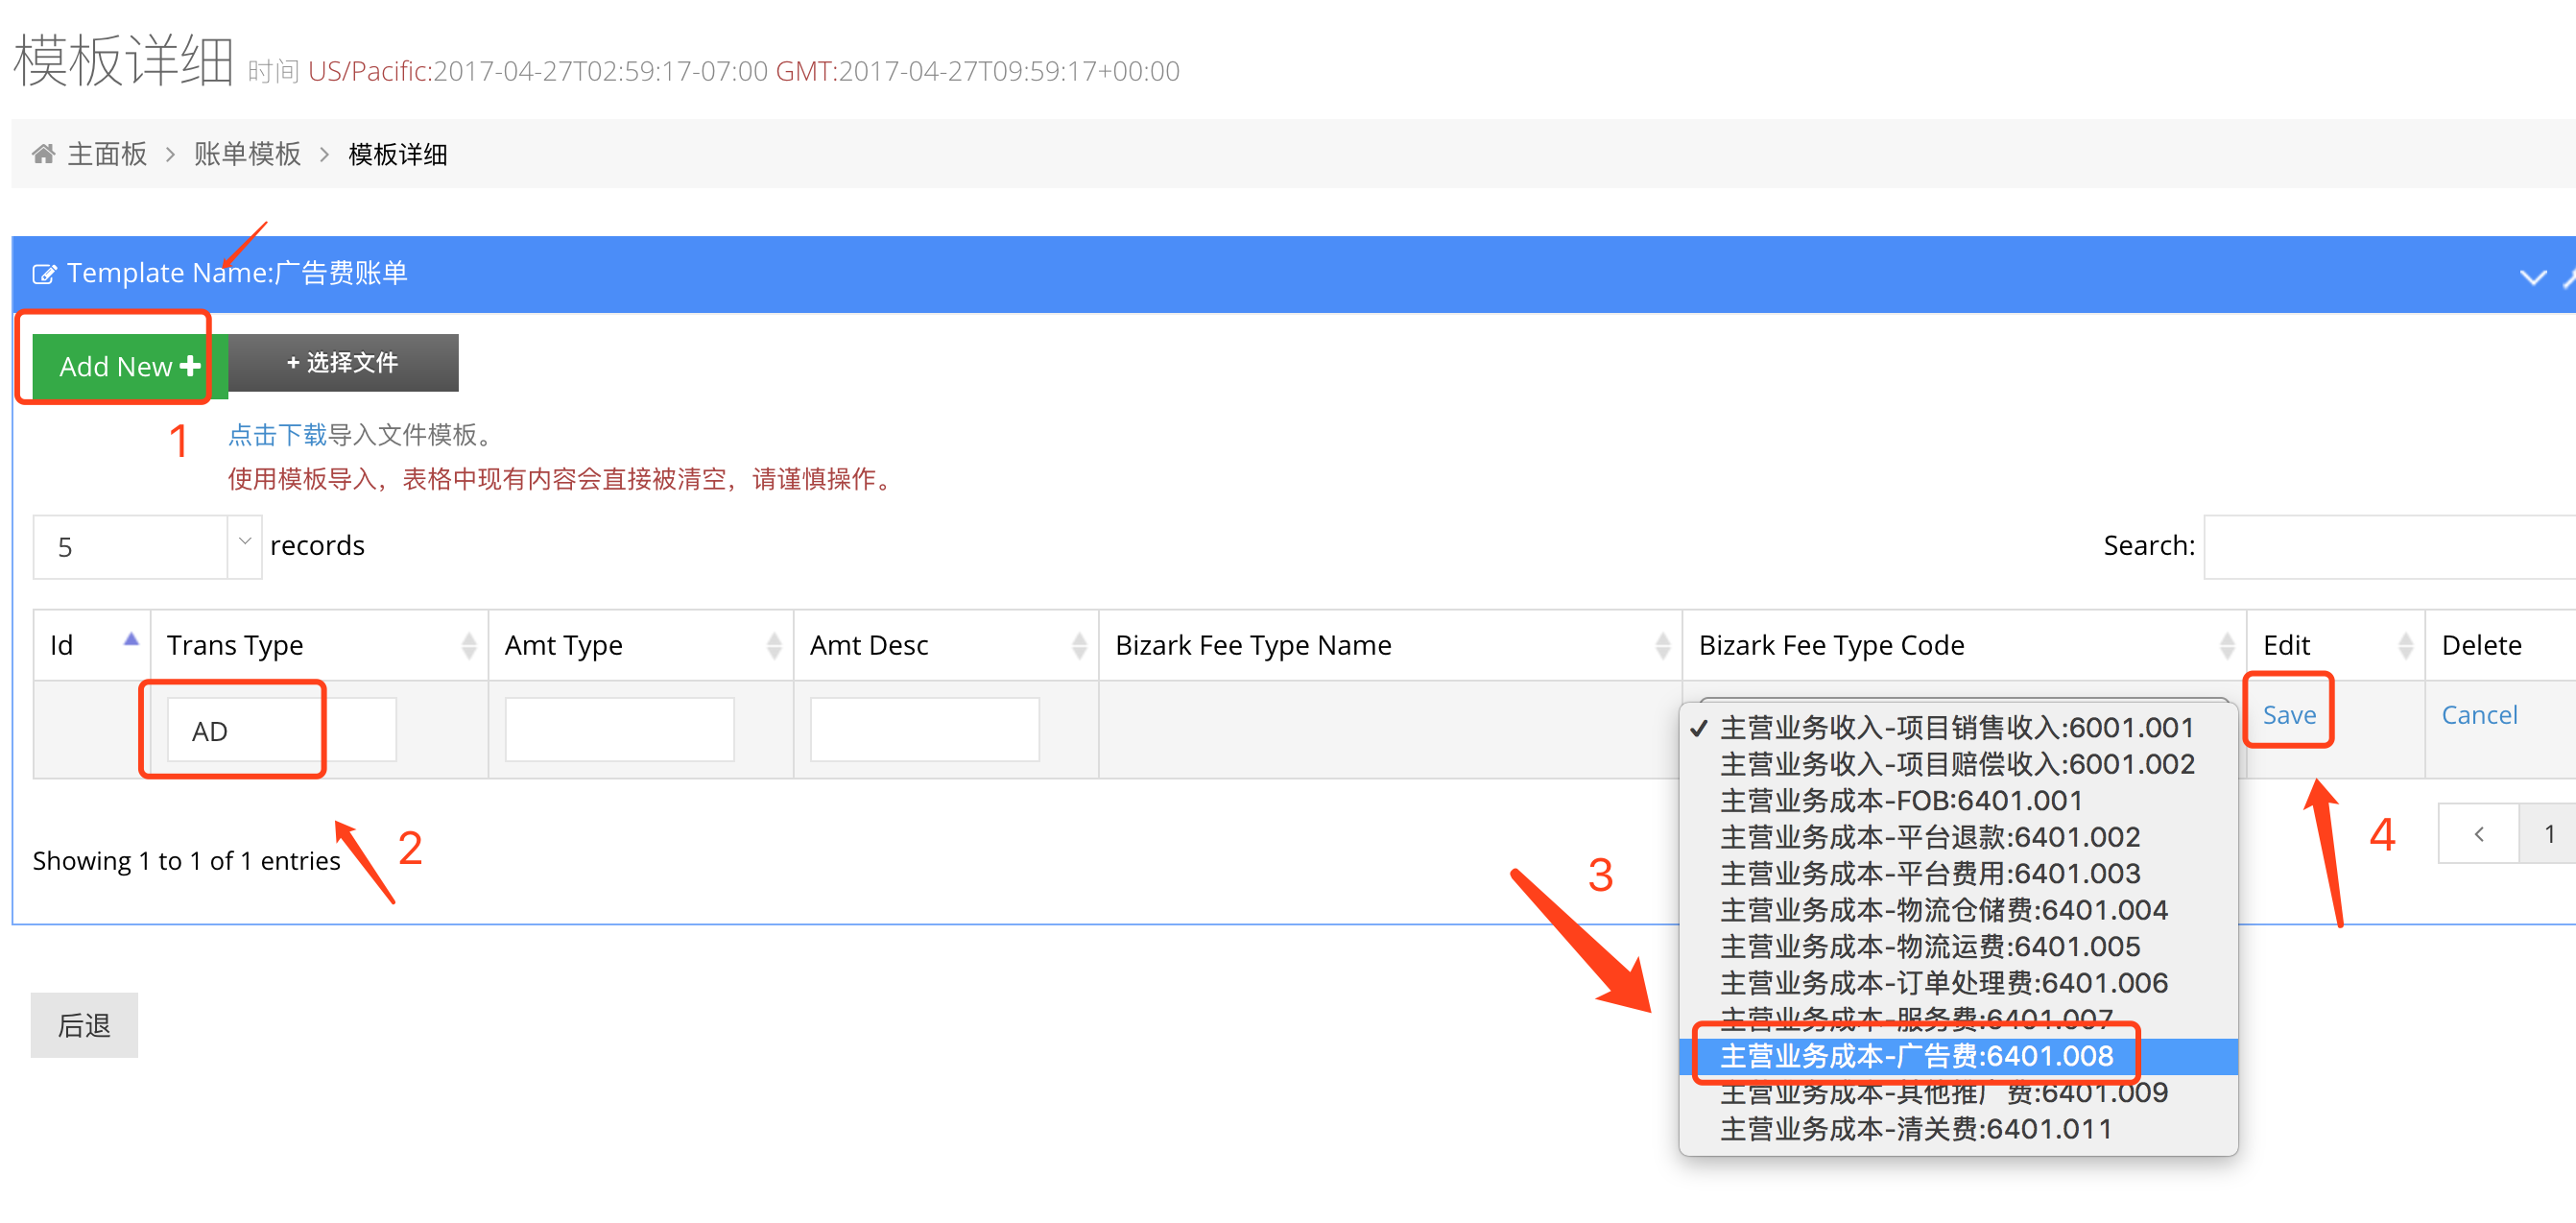This screenshot has height=1223, width=2576.
Task: Go to 主面板 in breadcrumb
Action: [107, 154]
